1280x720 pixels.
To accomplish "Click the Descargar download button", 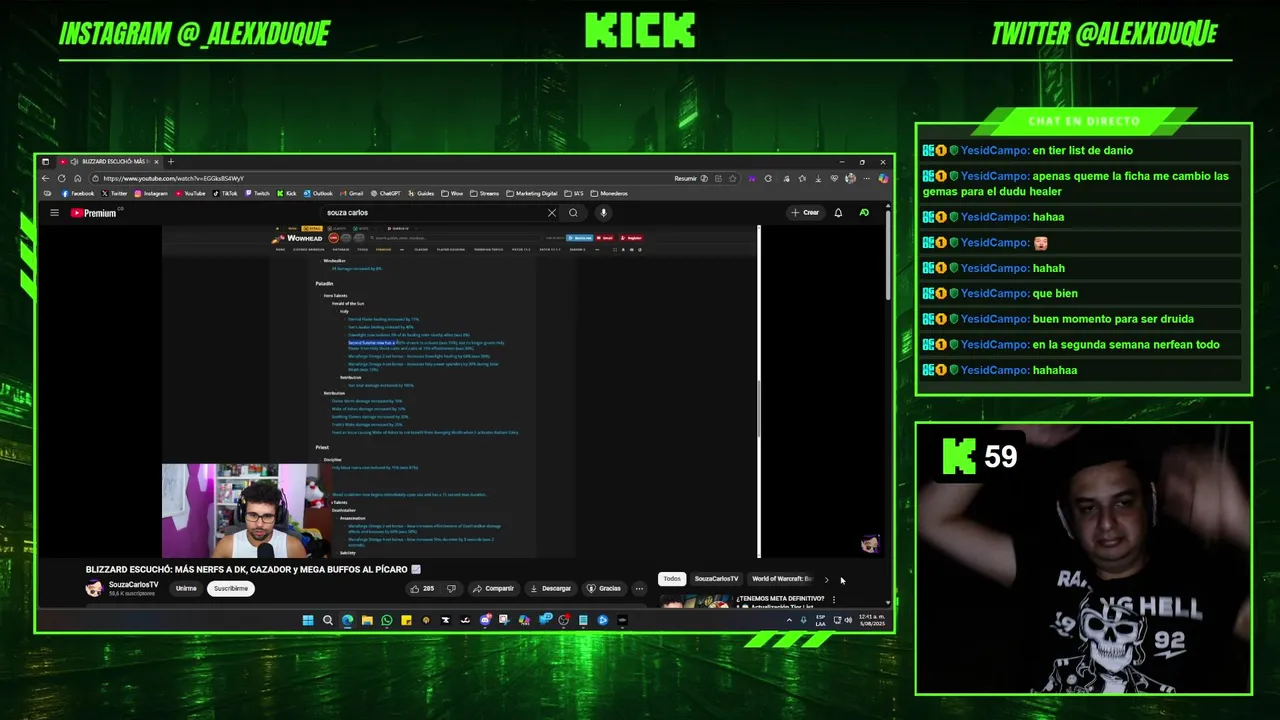I will (x=550, y=588).
